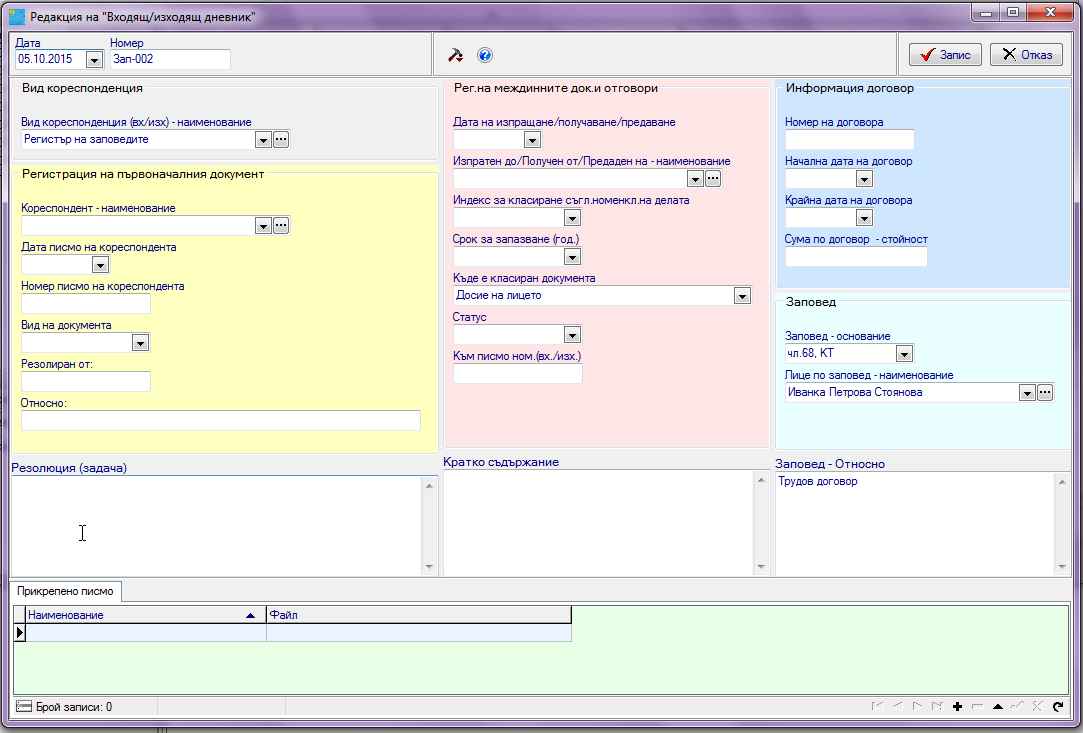This screenshot has width=1083, height=733.
Task: Click the Сума по договор - стойност field
Action: 856,256
